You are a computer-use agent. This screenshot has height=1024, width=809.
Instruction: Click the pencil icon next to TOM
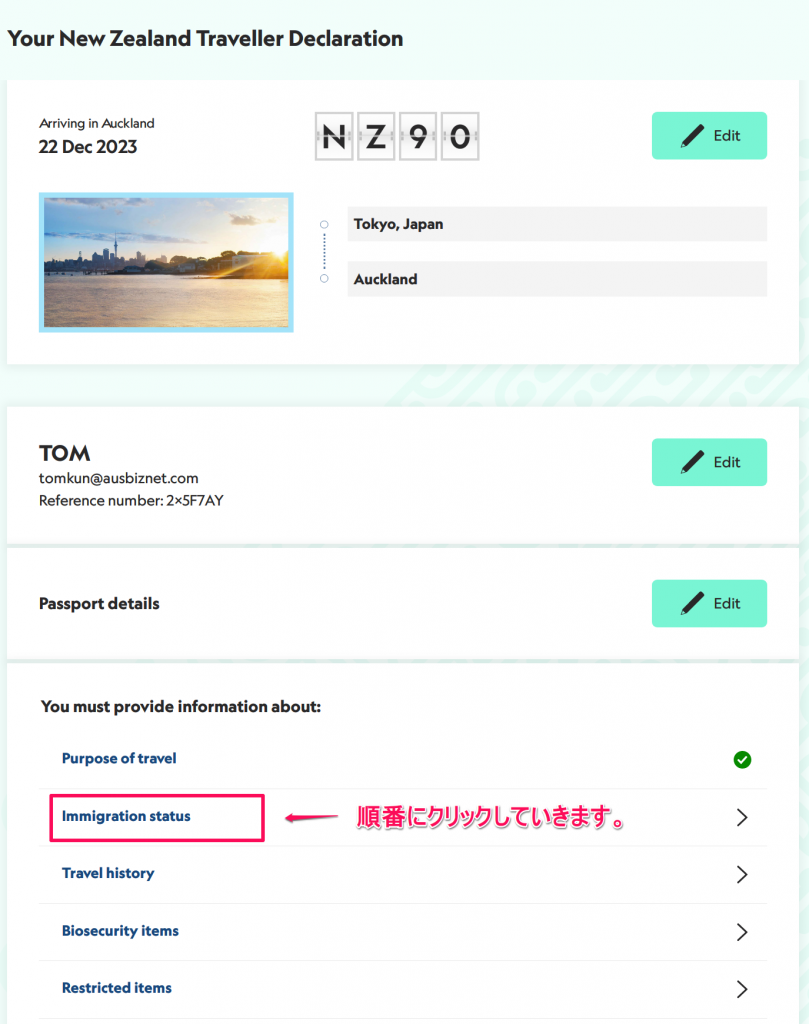pyautogui.click(x=692, y=462)
